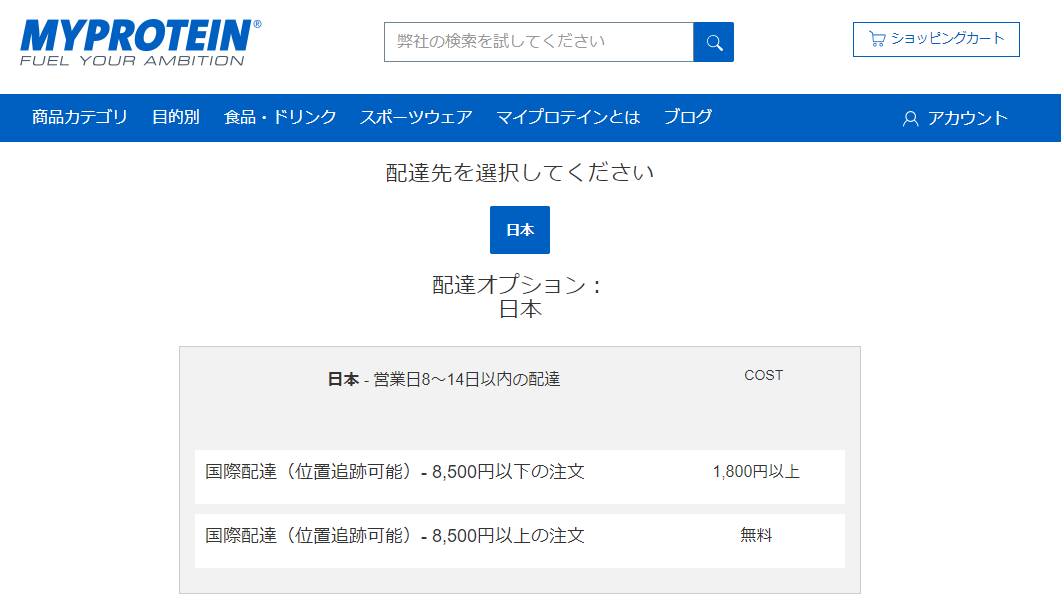Open the マイプロテインとは menu
Image resolution: width=1061 pixels, height=606 pixels.
click(x=568, y=118)
